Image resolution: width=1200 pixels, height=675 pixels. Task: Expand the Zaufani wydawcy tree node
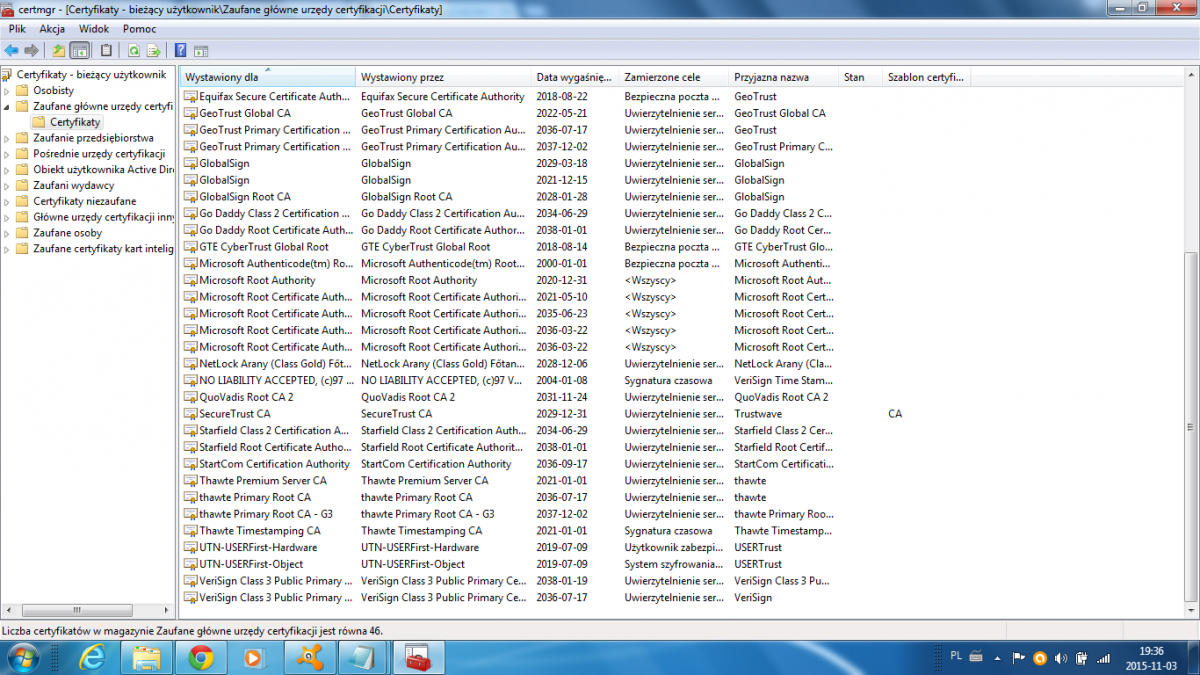pos(8,185)
